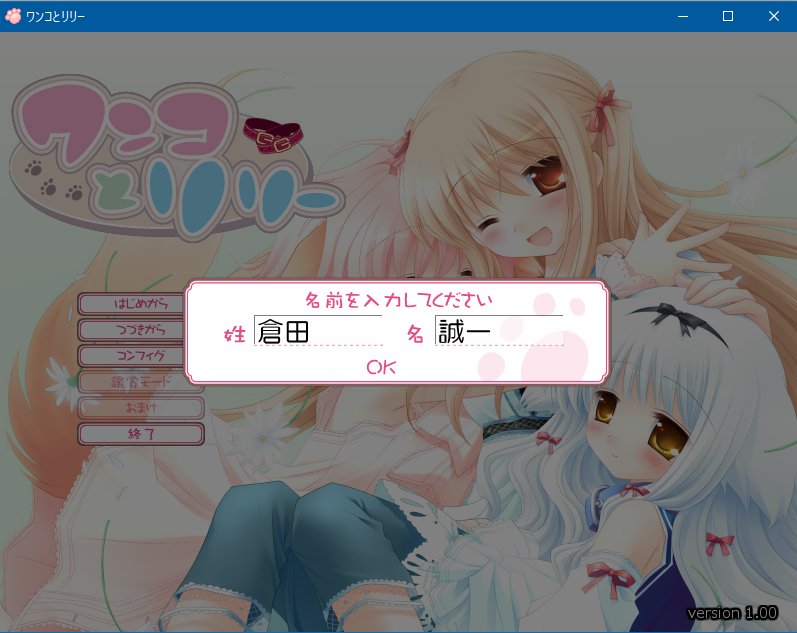Open the おまけ extras menu
797x633 pixels.
[141, 407]
